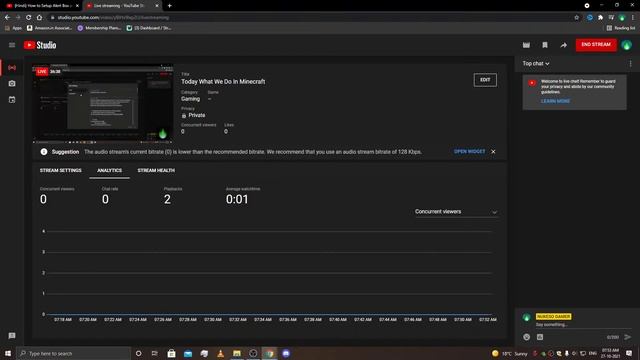
Task: Open Chrome from the taskbar
Action: [269, 353]
